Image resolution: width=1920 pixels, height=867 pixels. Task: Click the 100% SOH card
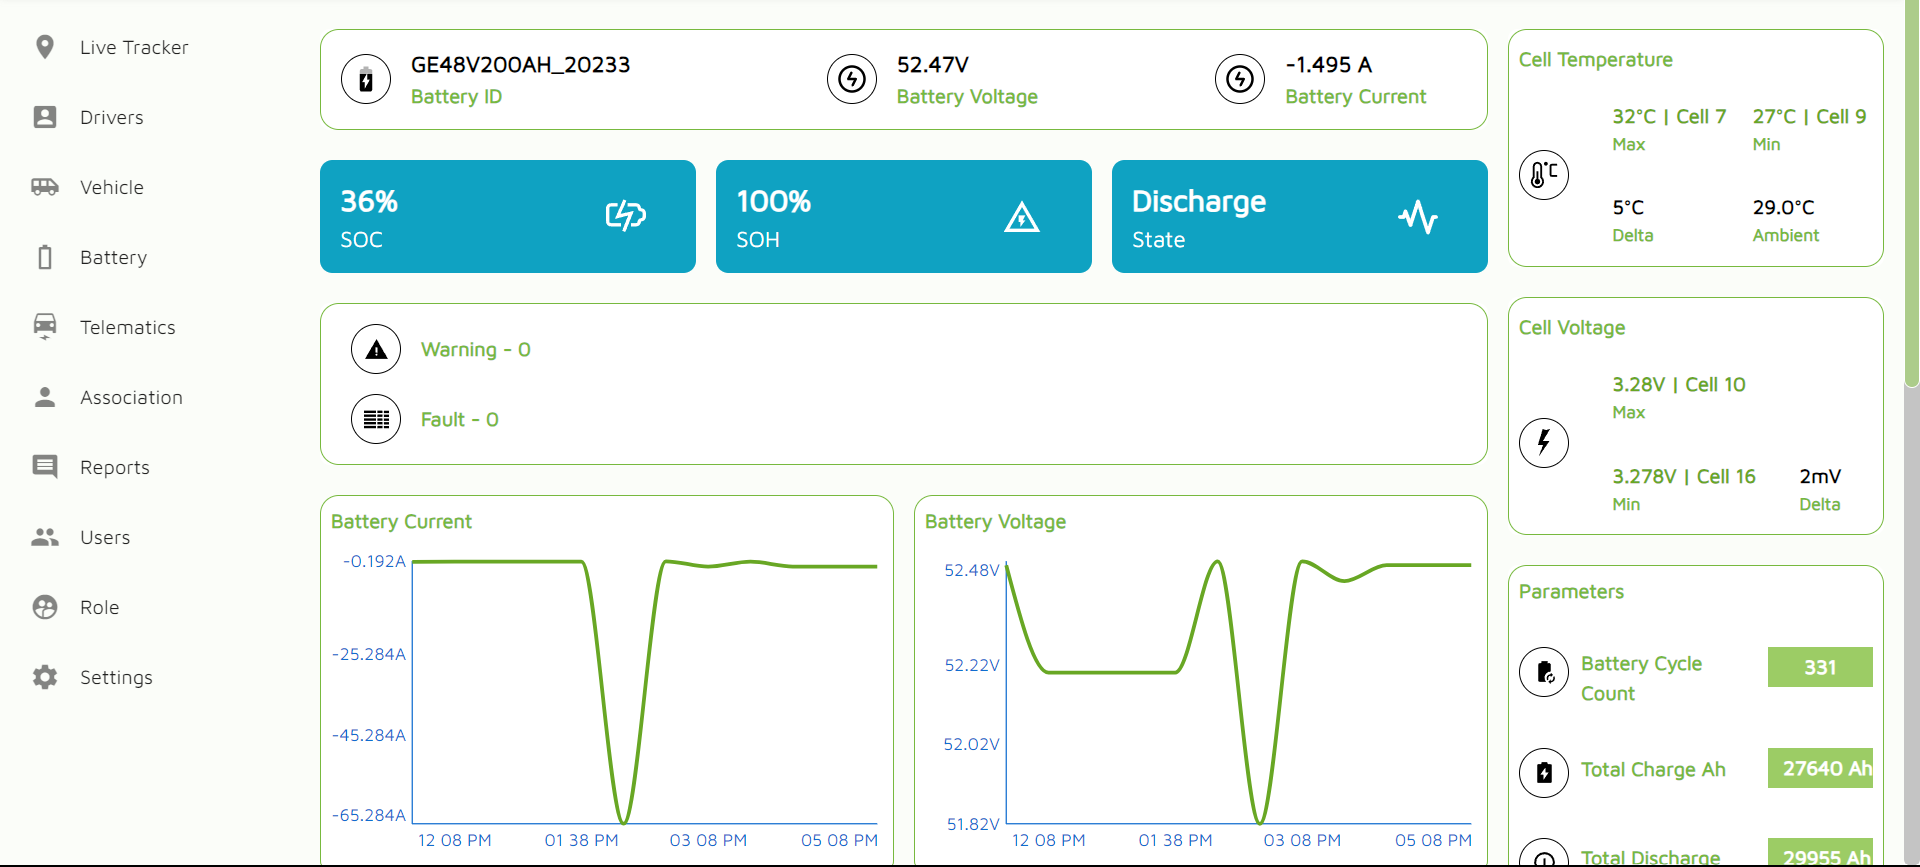[x=903, y=216]
